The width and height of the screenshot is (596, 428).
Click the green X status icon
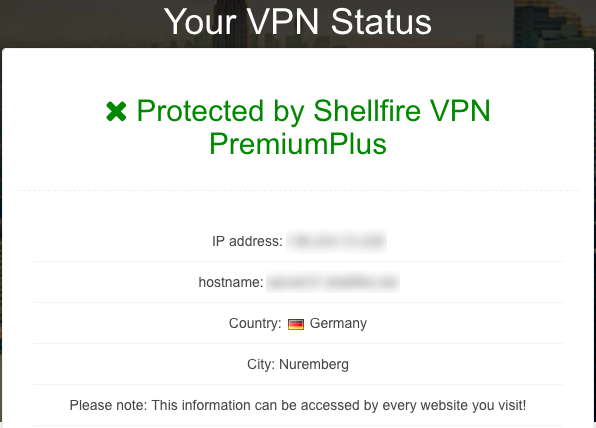pyautogui.click(x=116, y=111)
